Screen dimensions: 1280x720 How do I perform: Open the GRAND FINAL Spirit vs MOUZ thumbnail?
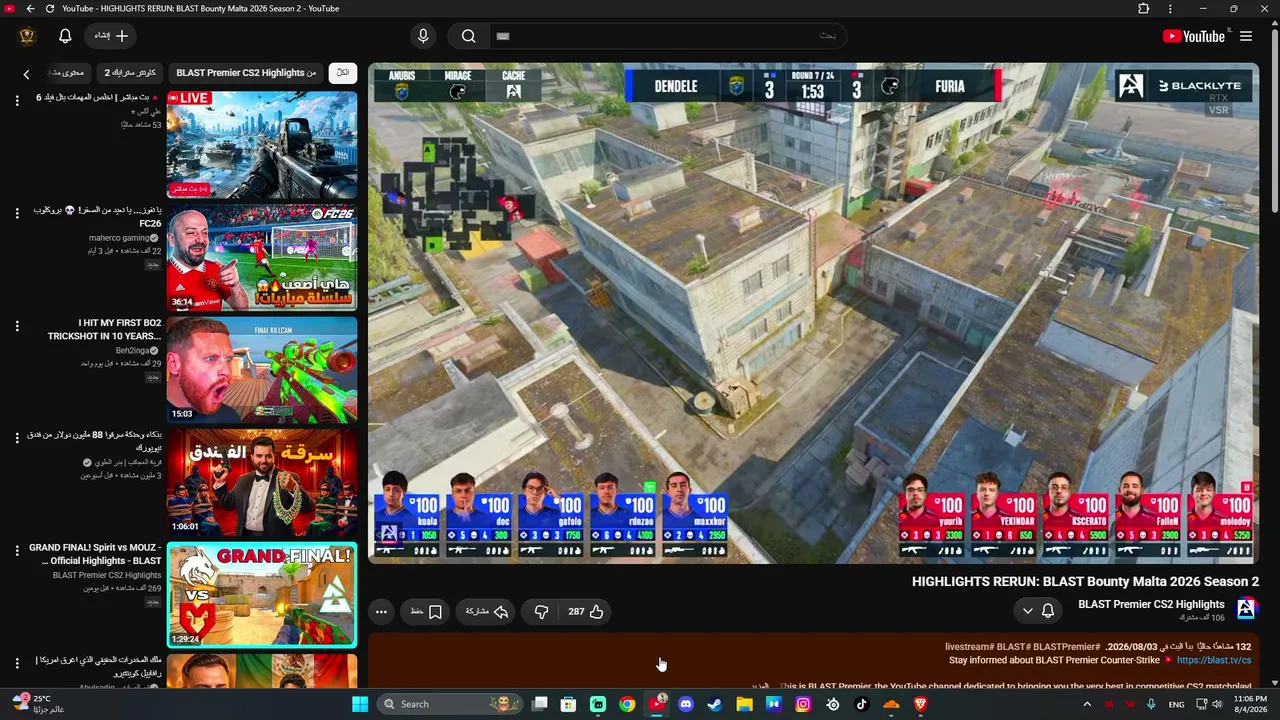coord(262,596)
